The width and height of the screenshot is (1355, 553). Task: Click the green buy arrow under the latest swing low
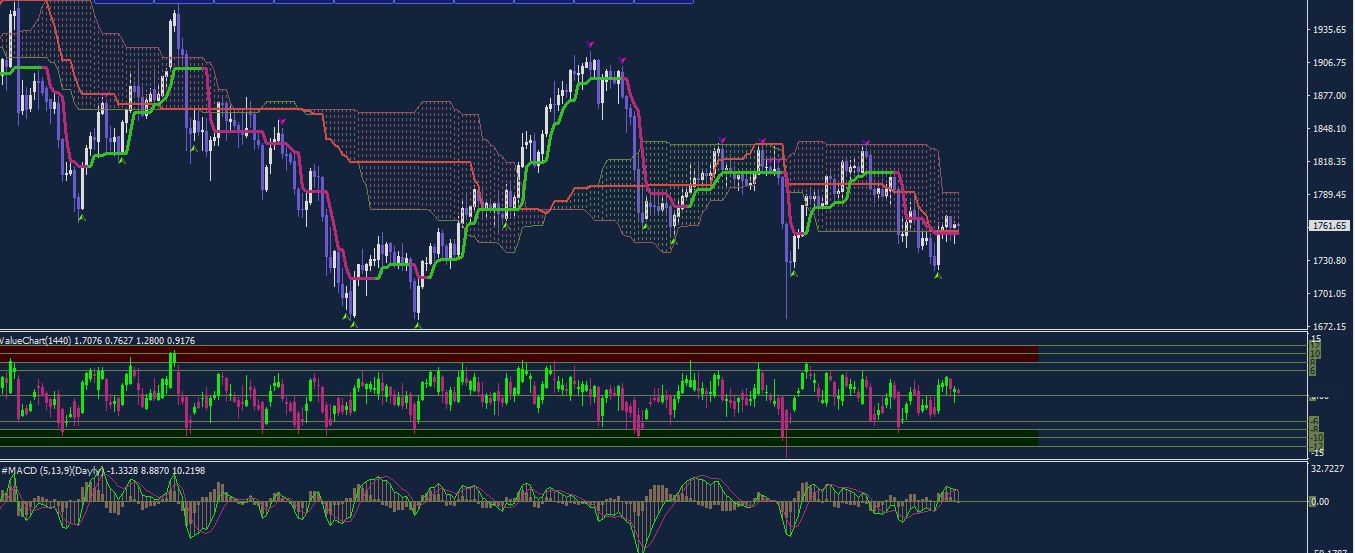pyautogui.click(x=938, y=275)
